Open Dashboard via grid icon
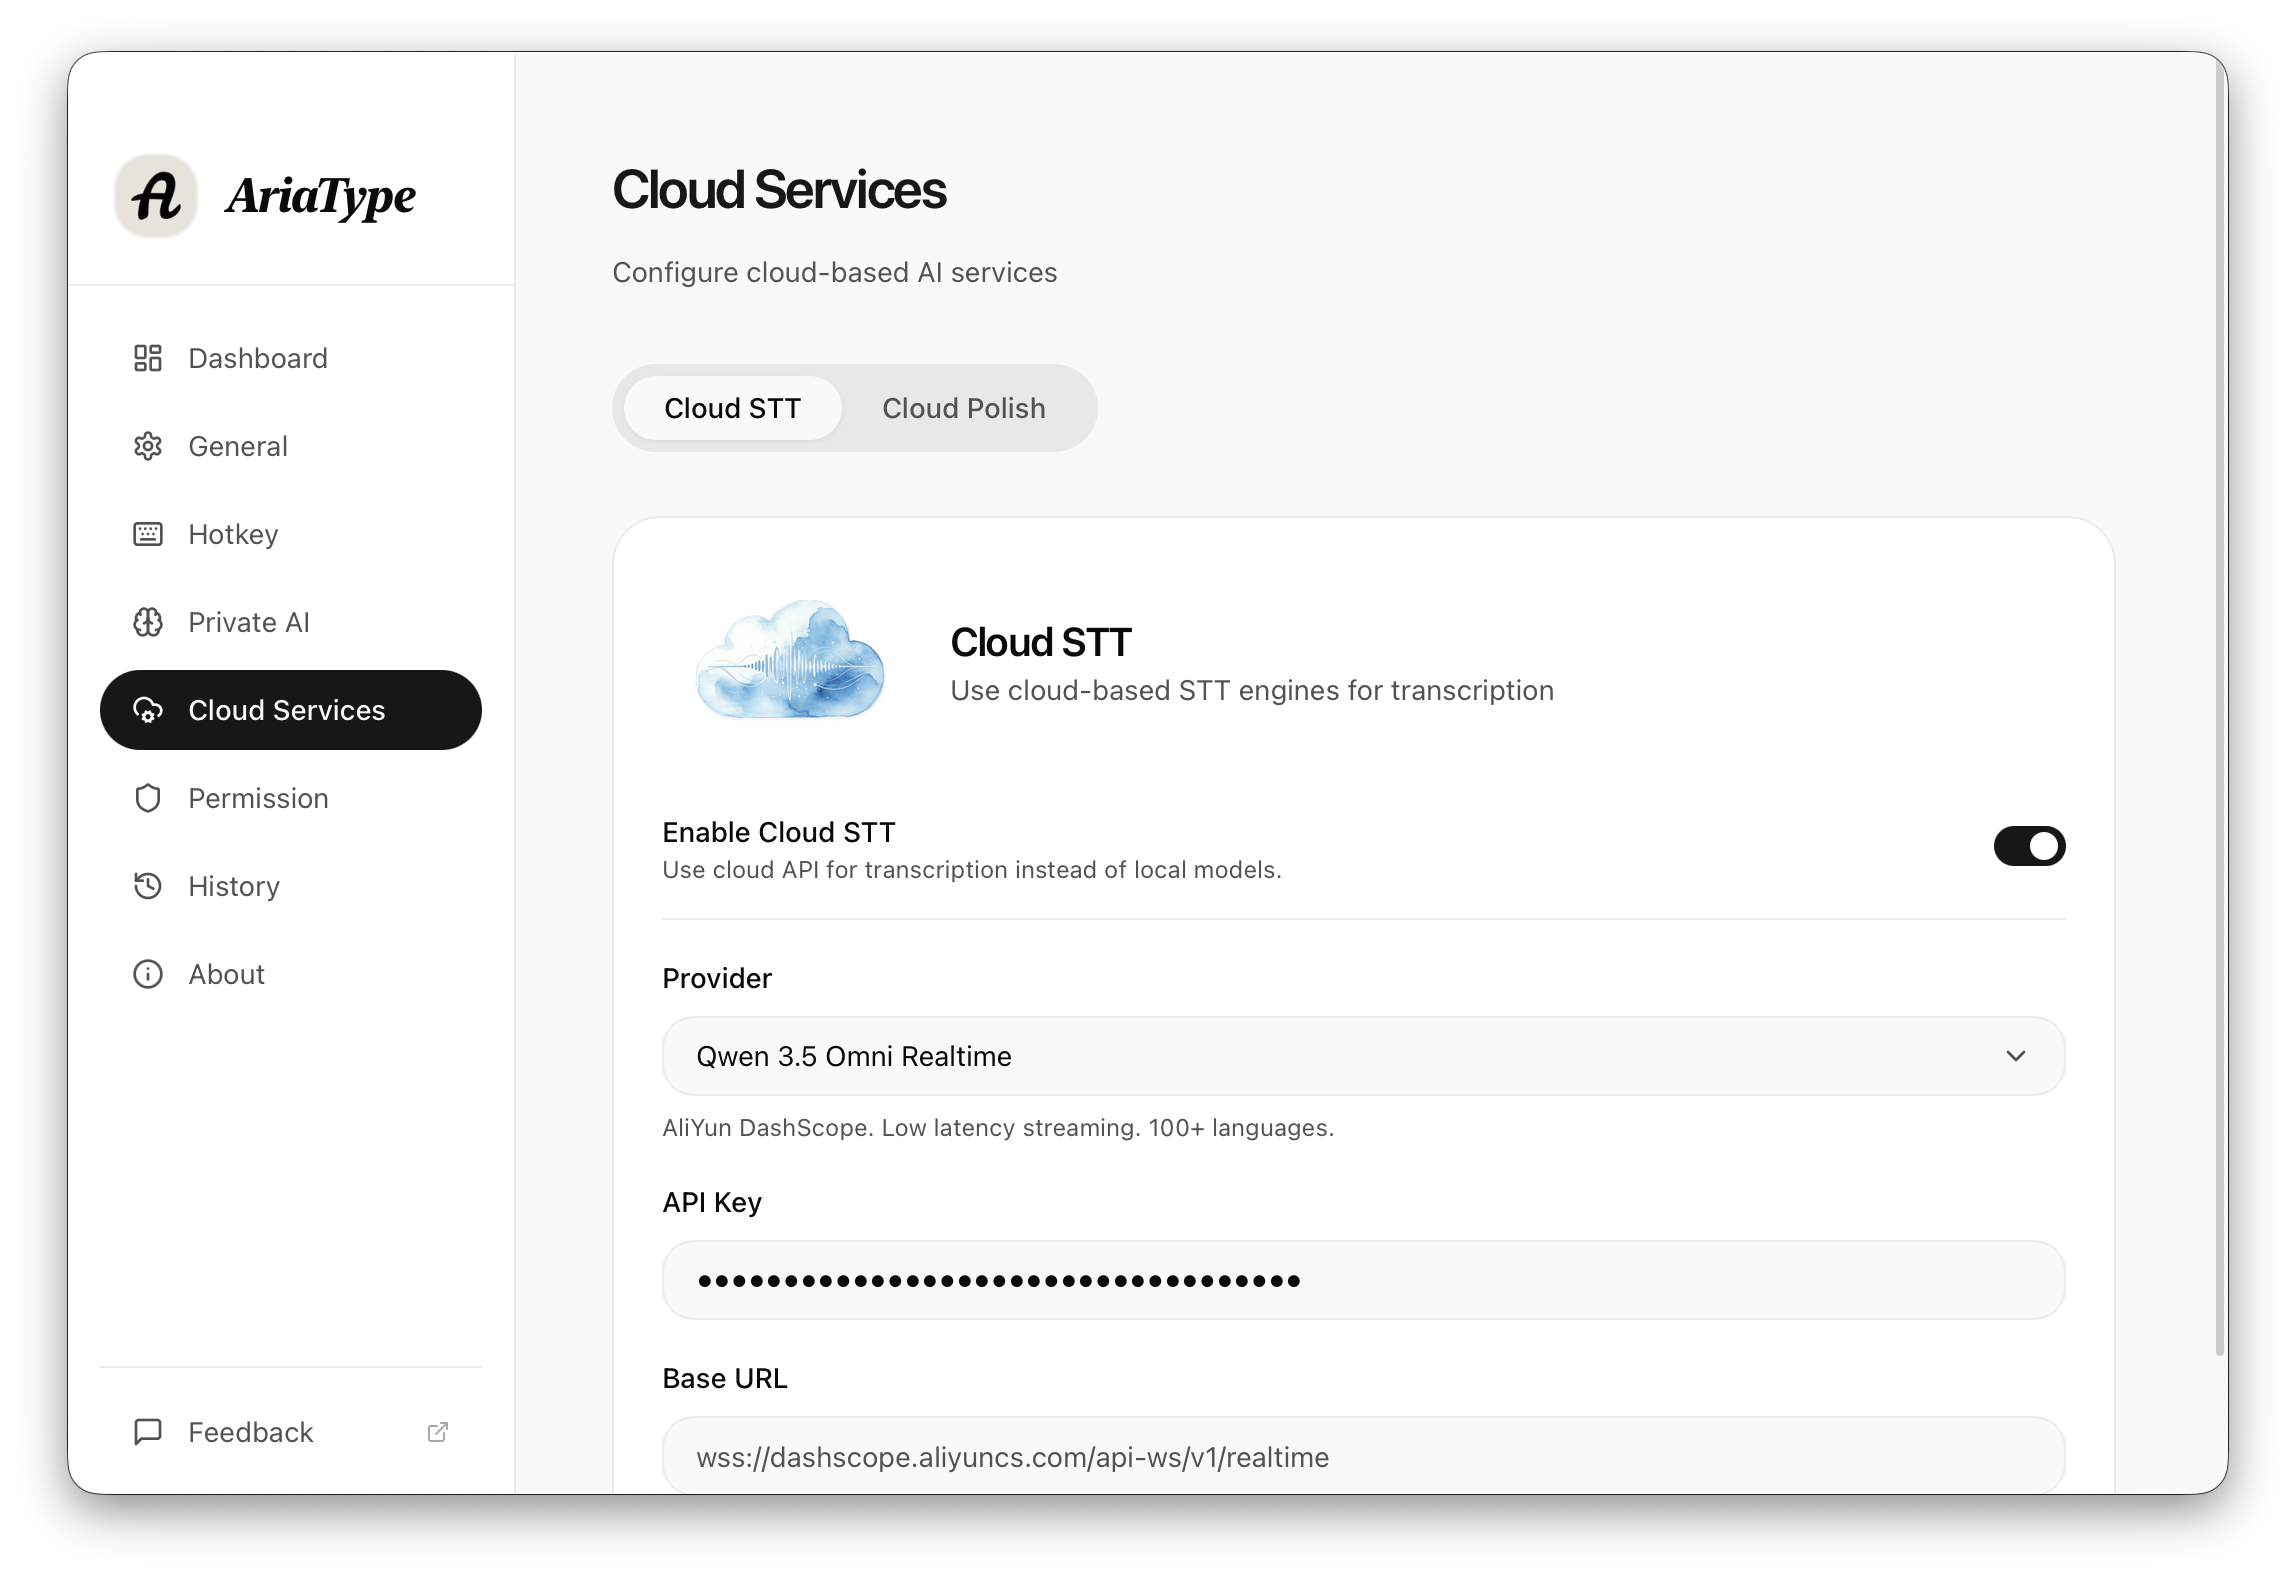 pyautogui.click(x=148, y=358)
